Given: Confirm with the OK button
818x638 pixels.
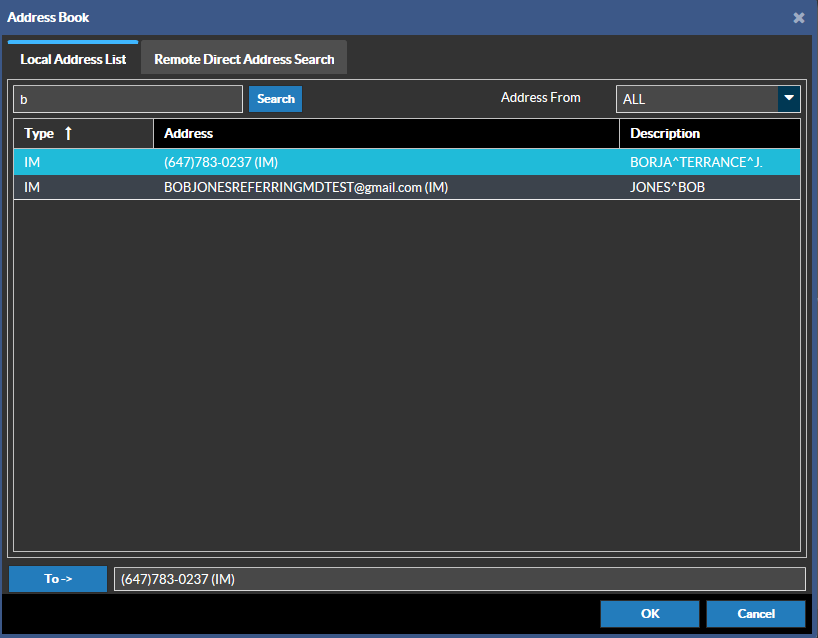Looking at the screenshot, I should [650, 613].
